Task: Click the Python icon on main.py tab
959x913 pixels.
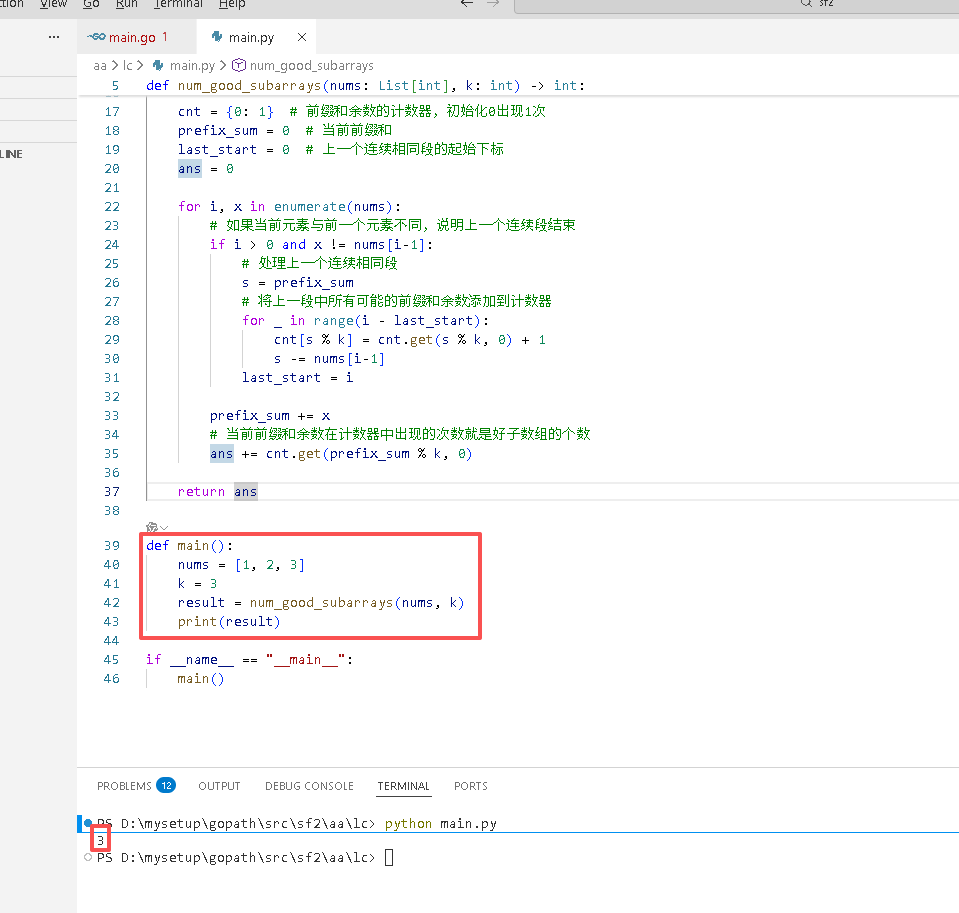Action: (217, 37)
